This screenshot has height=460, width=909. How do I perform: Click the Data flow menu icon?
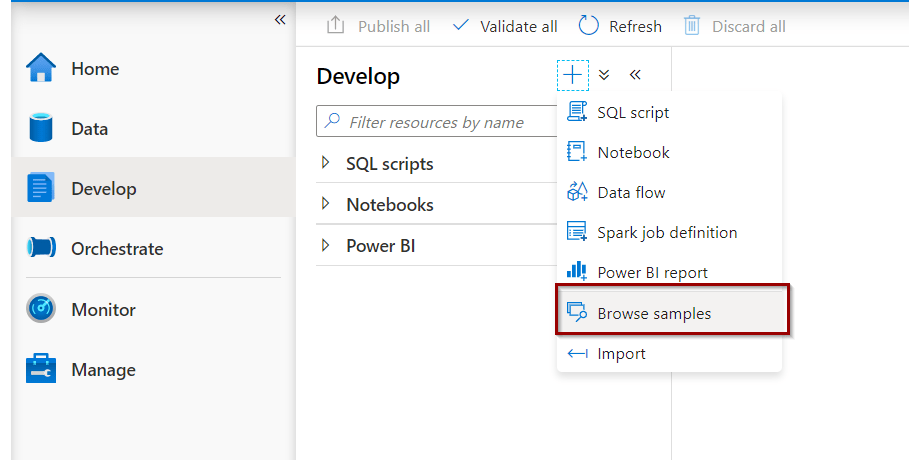[x=577, y=191]
